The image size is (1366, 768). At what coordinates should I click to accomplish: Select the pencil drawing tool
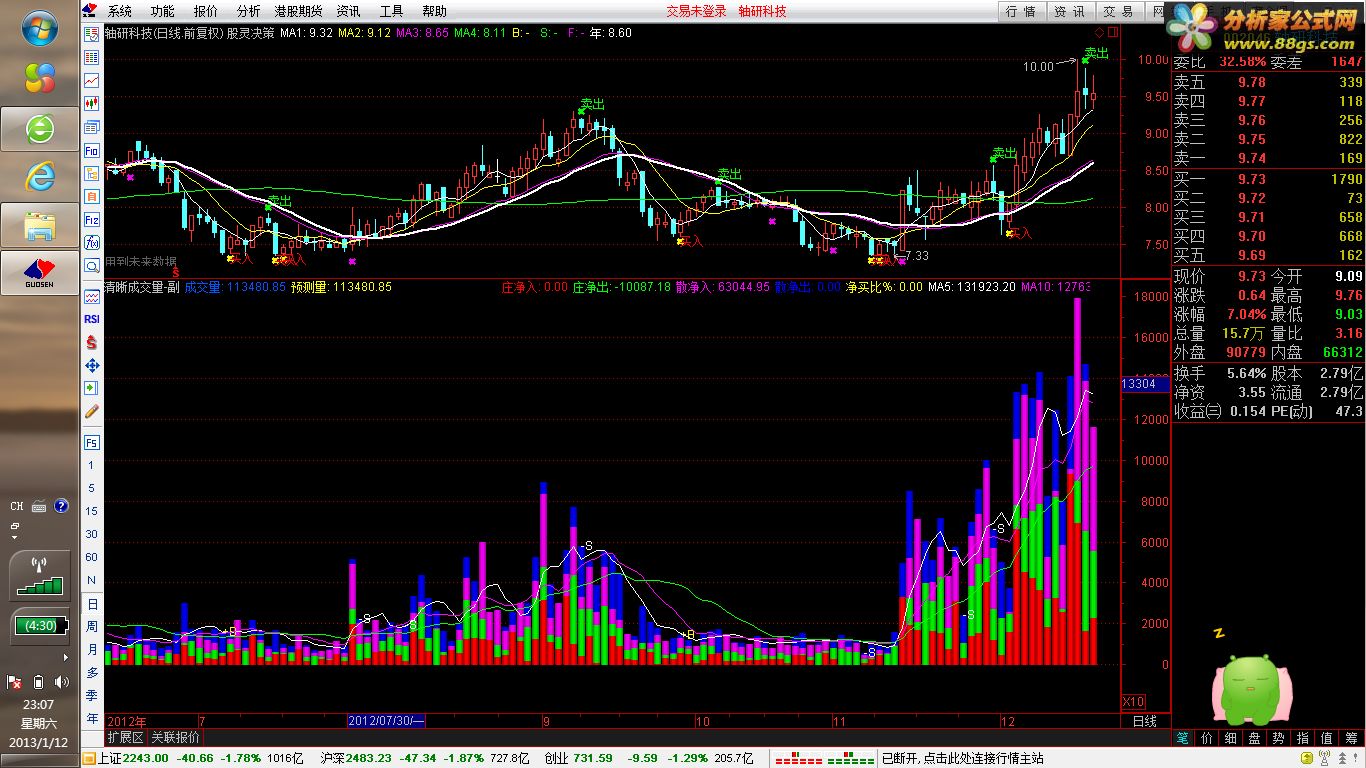[91, 410]
